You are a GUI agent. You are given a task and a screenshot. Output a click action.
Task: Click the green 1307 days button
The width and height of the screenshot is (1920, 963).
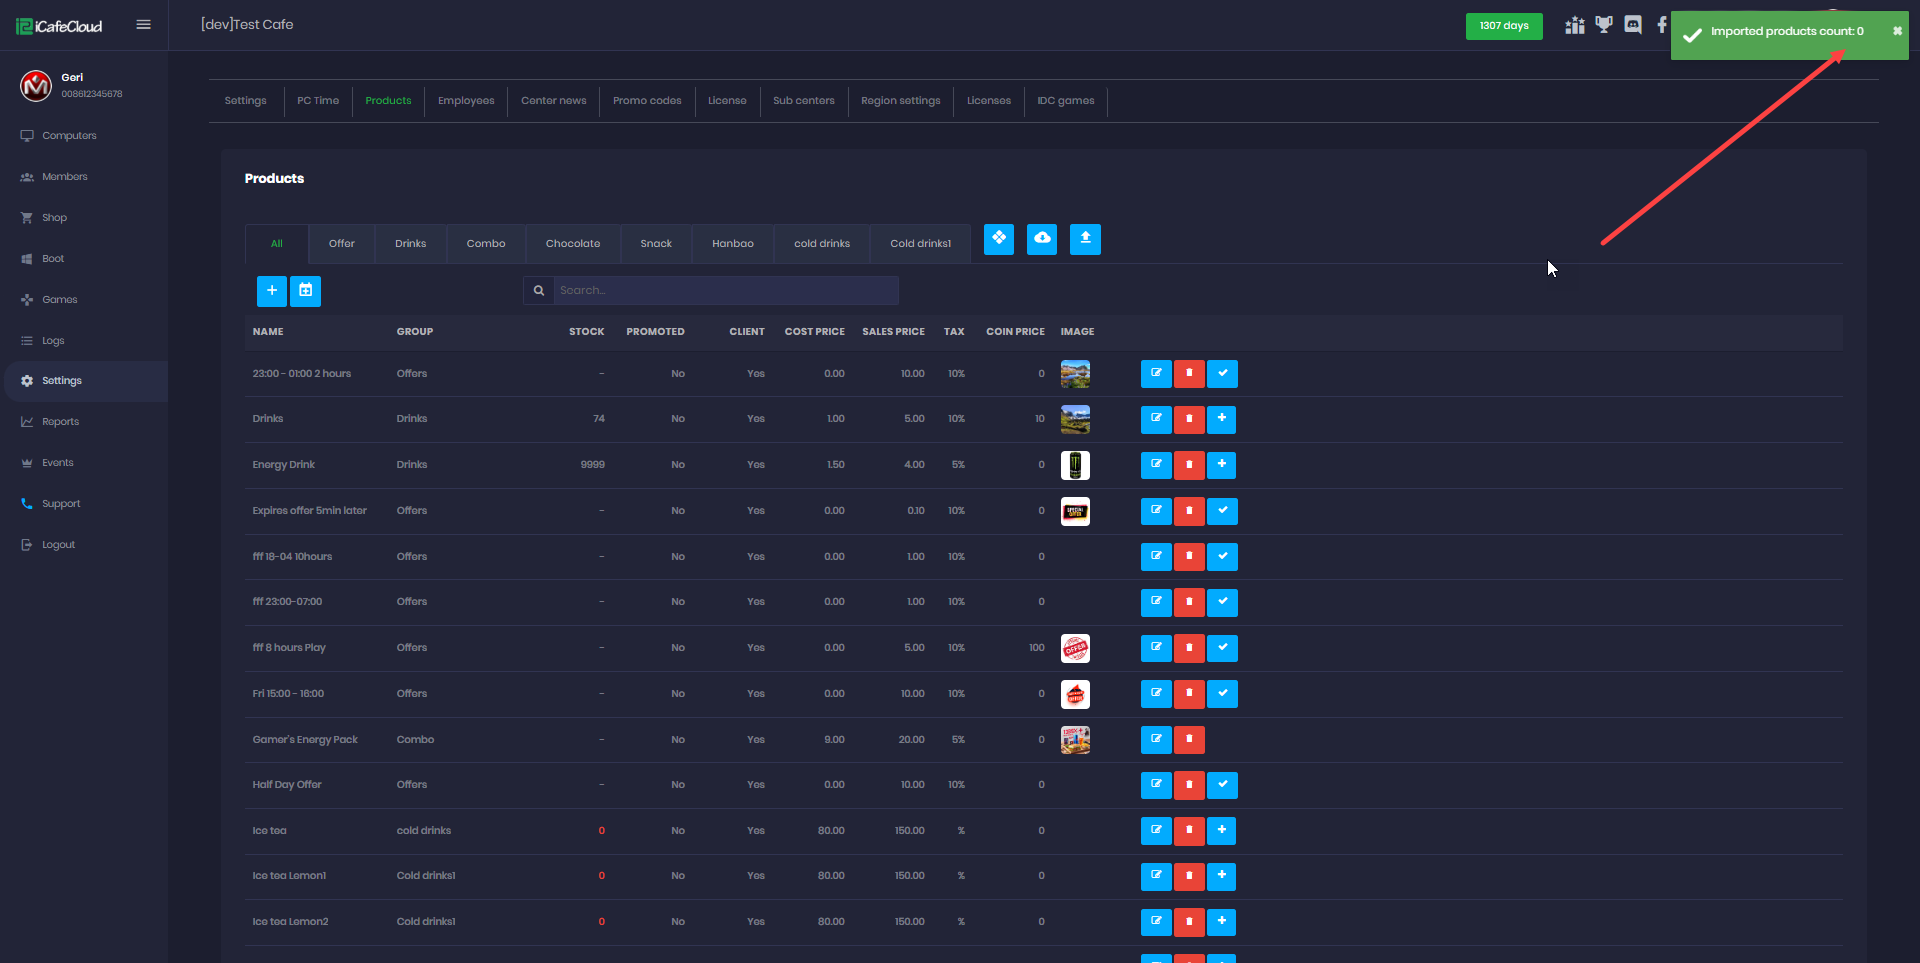point(1503,26)
